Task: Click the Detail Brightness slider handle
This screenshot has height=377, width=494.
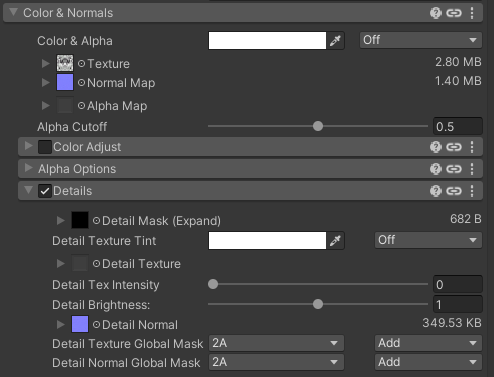Action: click(318, 304)
